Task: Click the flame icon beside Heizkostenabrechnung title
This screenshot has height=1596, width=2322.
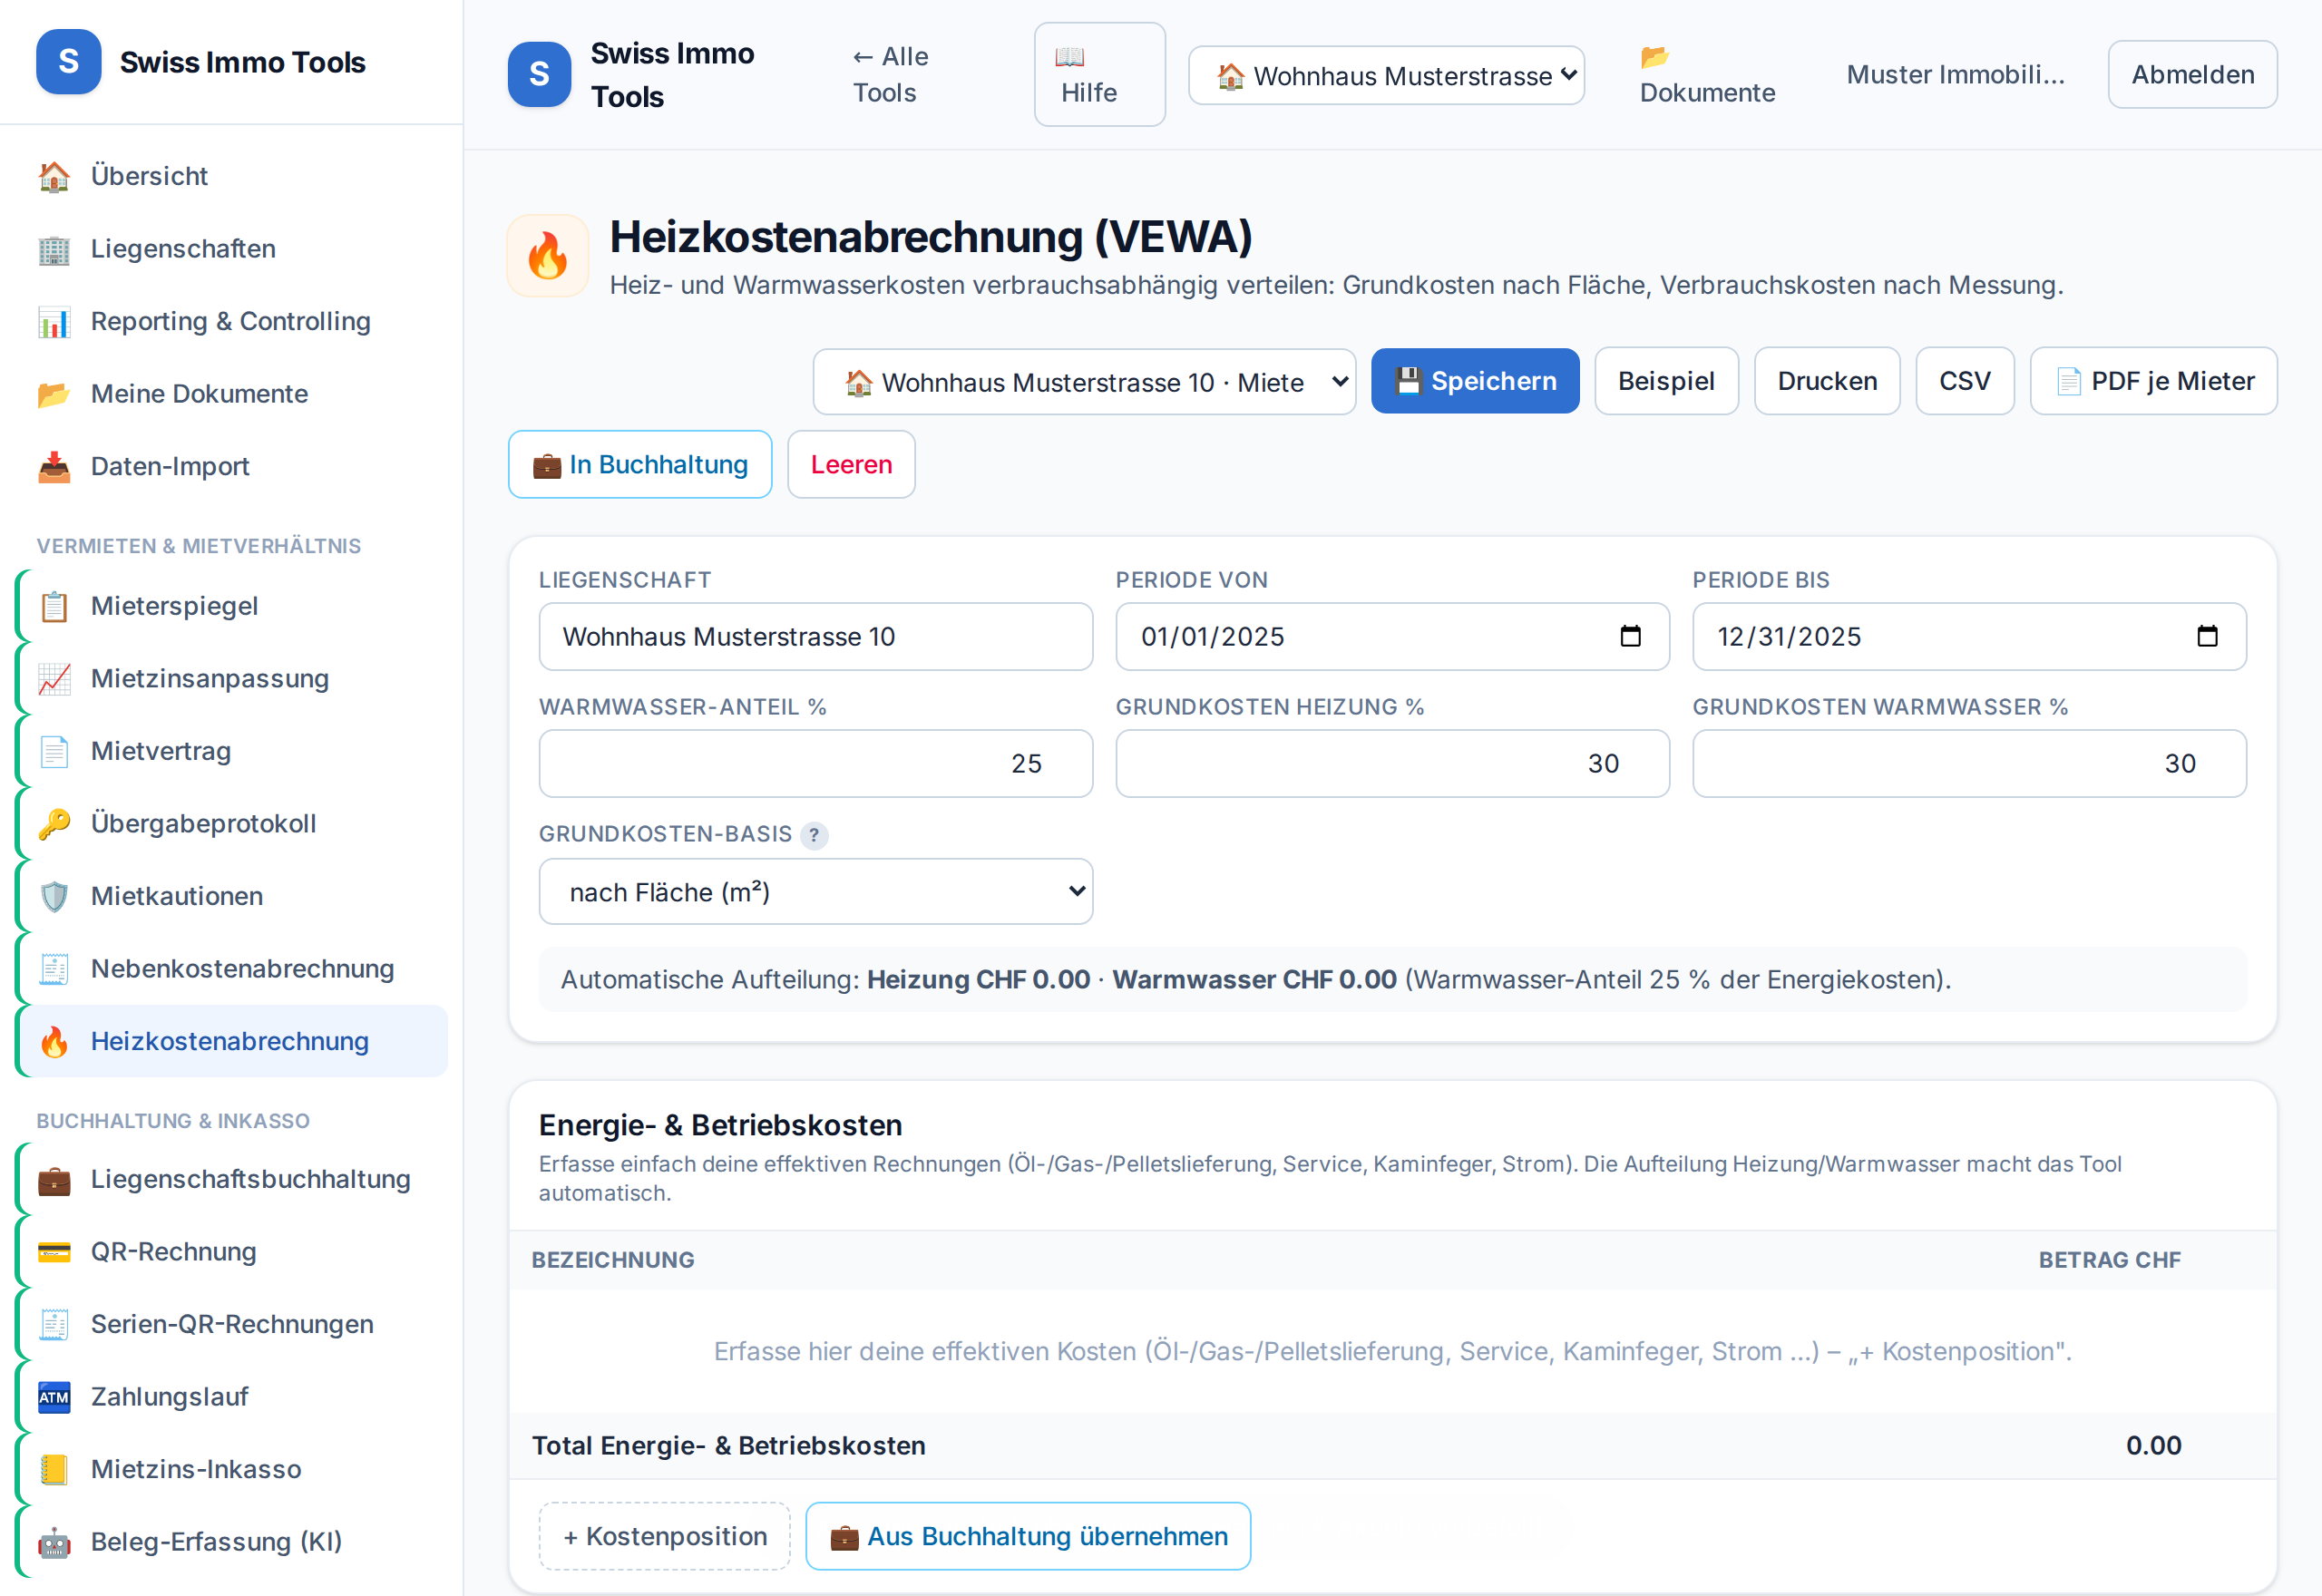Action: click(x=547, y=256)
